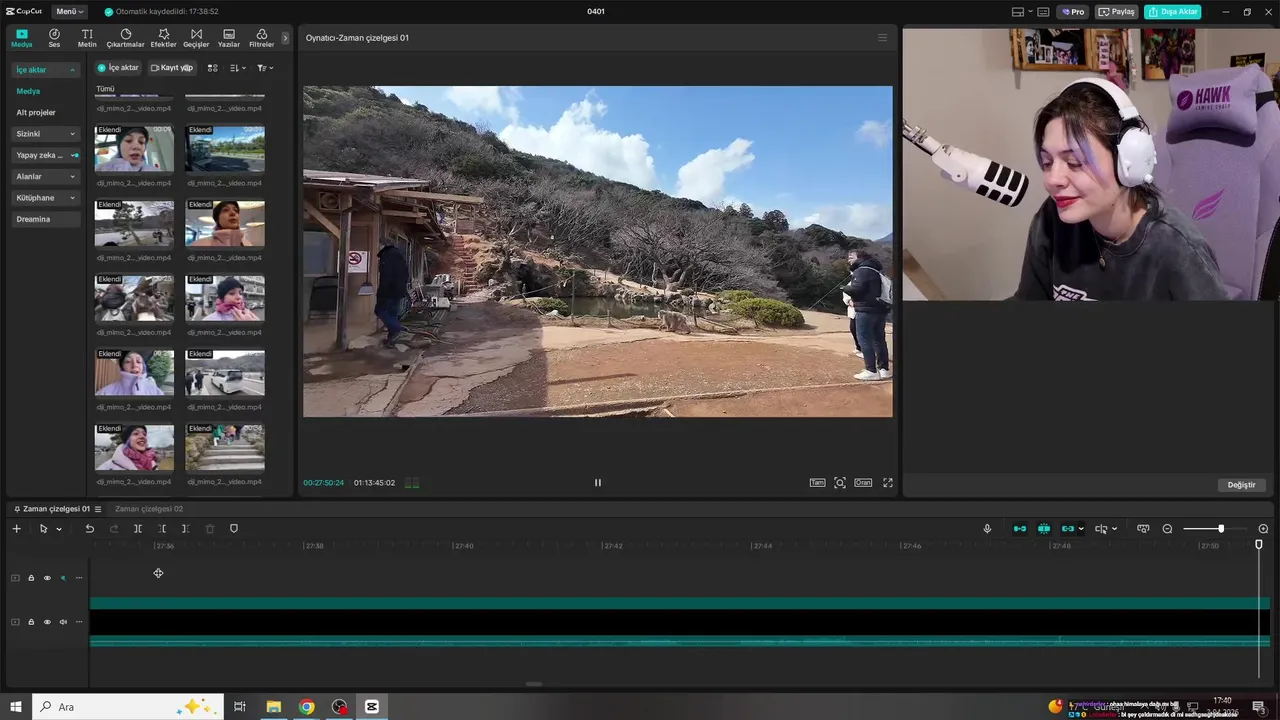Viewport: 1280px width, 720px height.
Task: Split the clip at the playhead
Action: 138,529
